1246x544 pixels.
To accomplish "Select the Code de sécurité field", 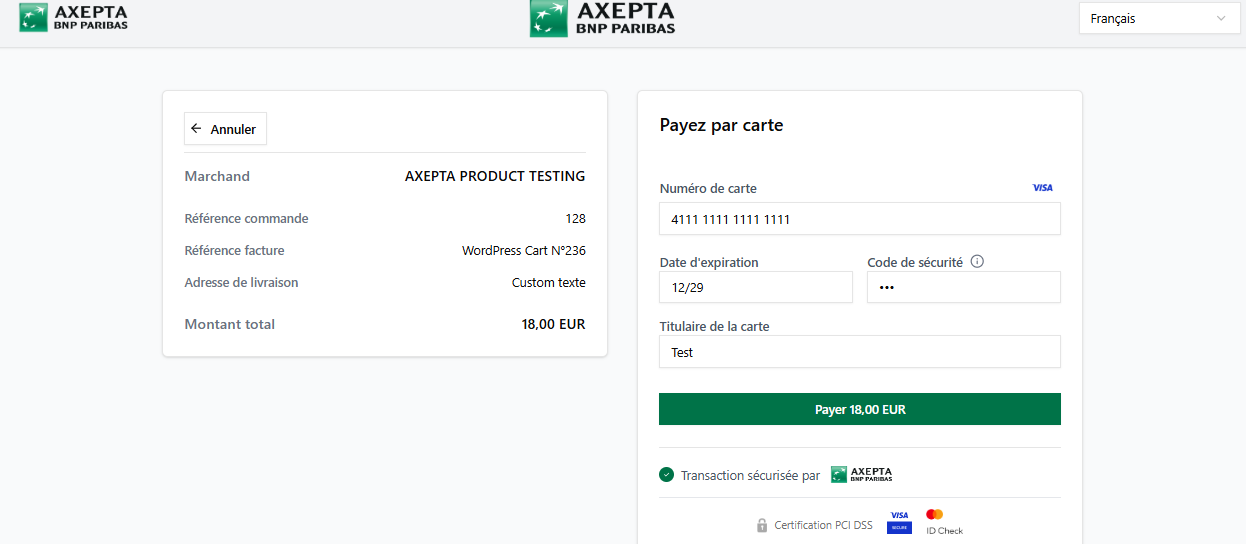I will [x=963, y=287].
